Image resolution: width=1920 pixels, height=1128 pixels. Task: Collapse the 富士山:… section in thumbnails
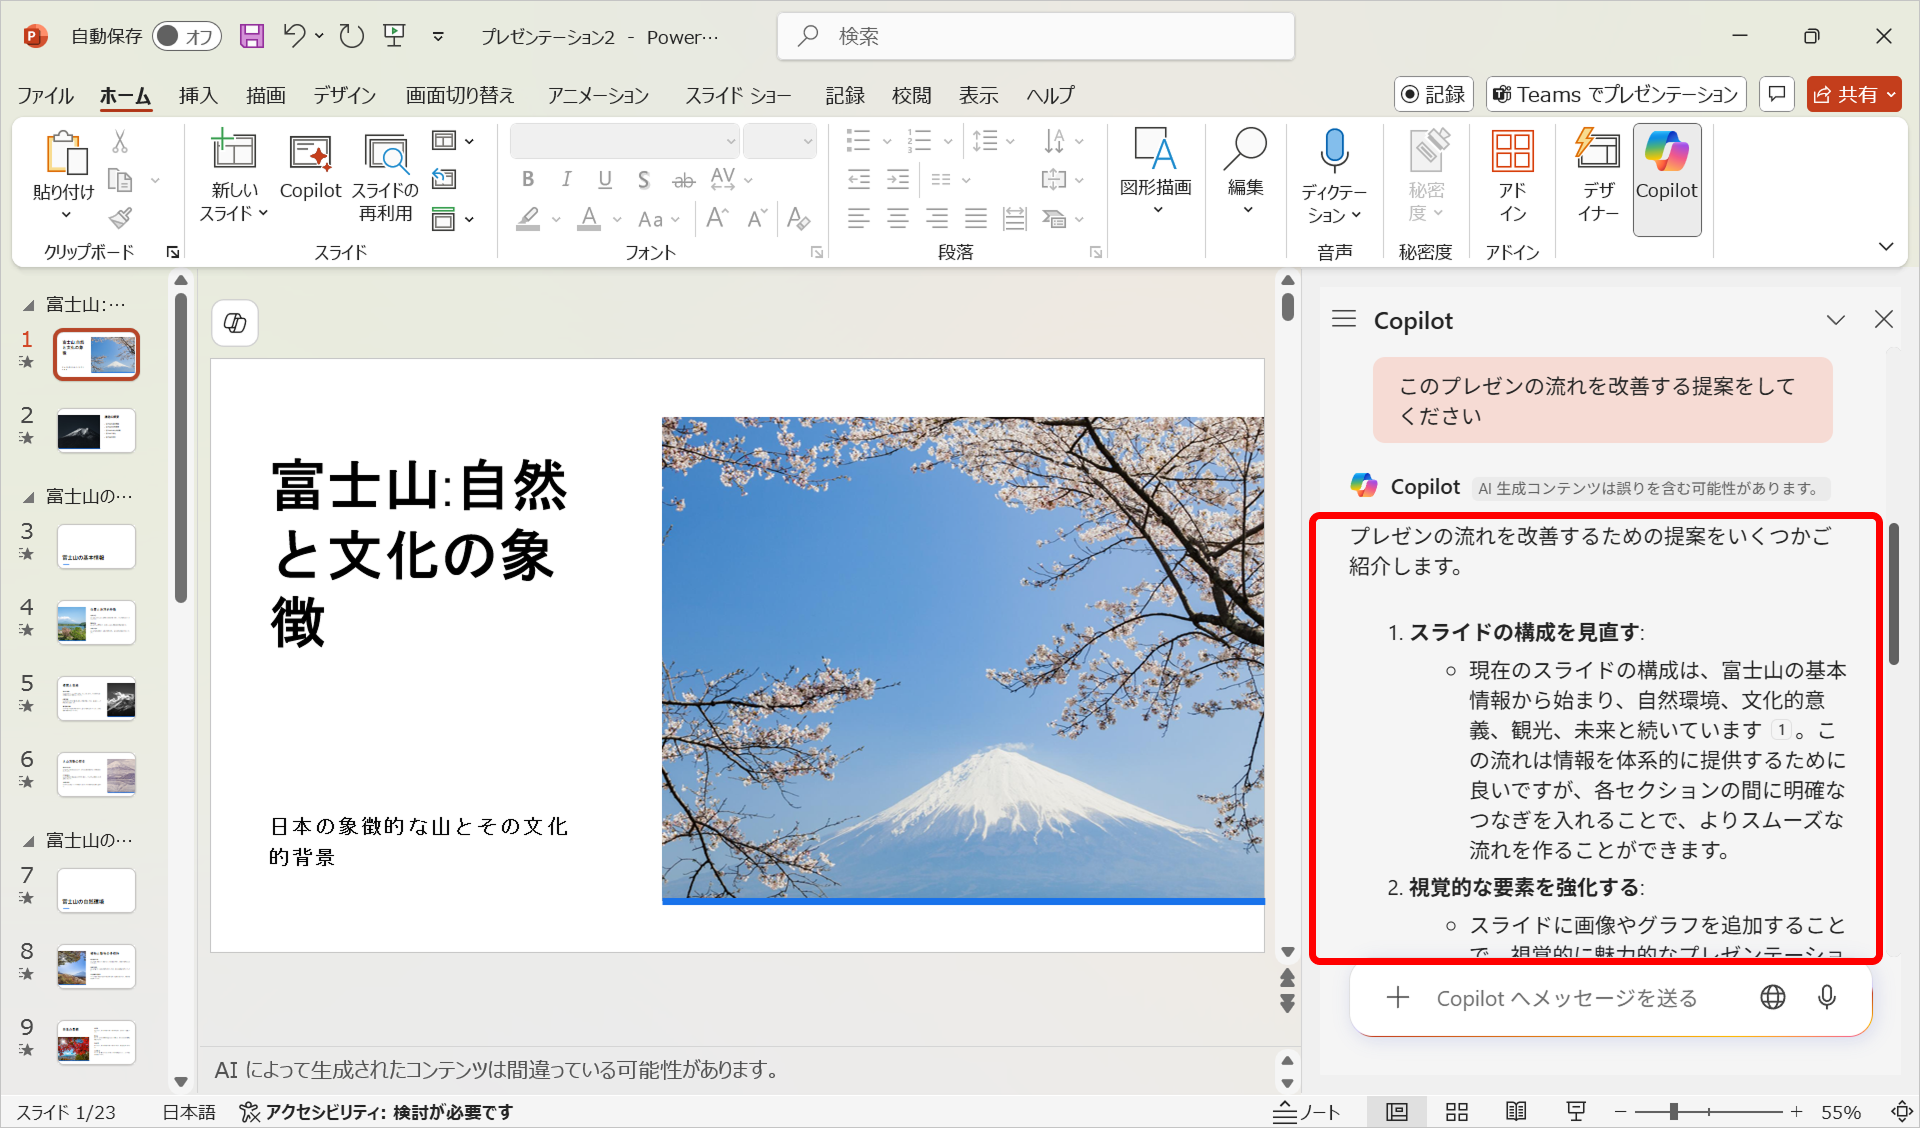point(28,305)
